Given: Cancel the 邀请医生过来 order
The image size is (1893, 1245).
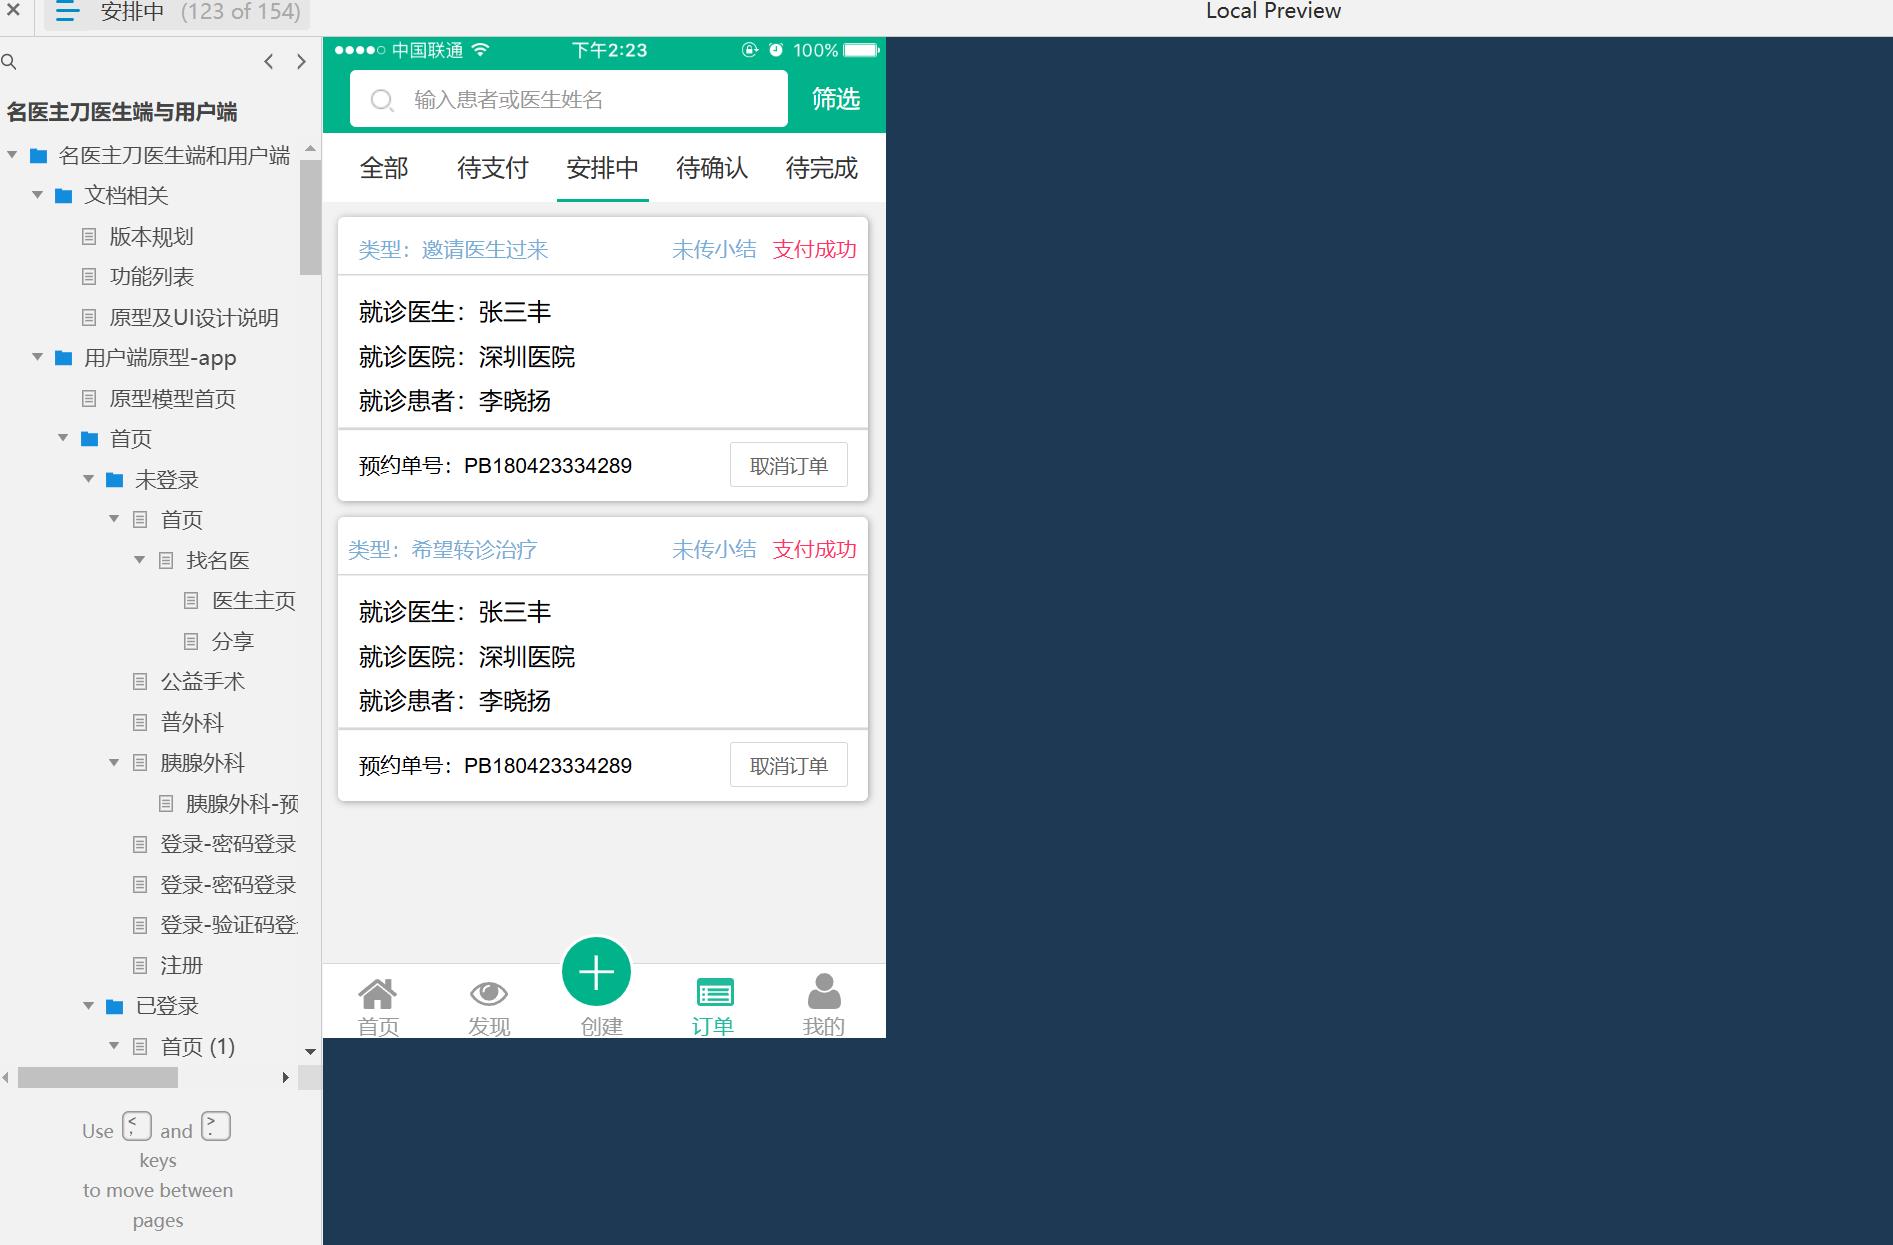Looking at the screenshot, I should [789, 465].
